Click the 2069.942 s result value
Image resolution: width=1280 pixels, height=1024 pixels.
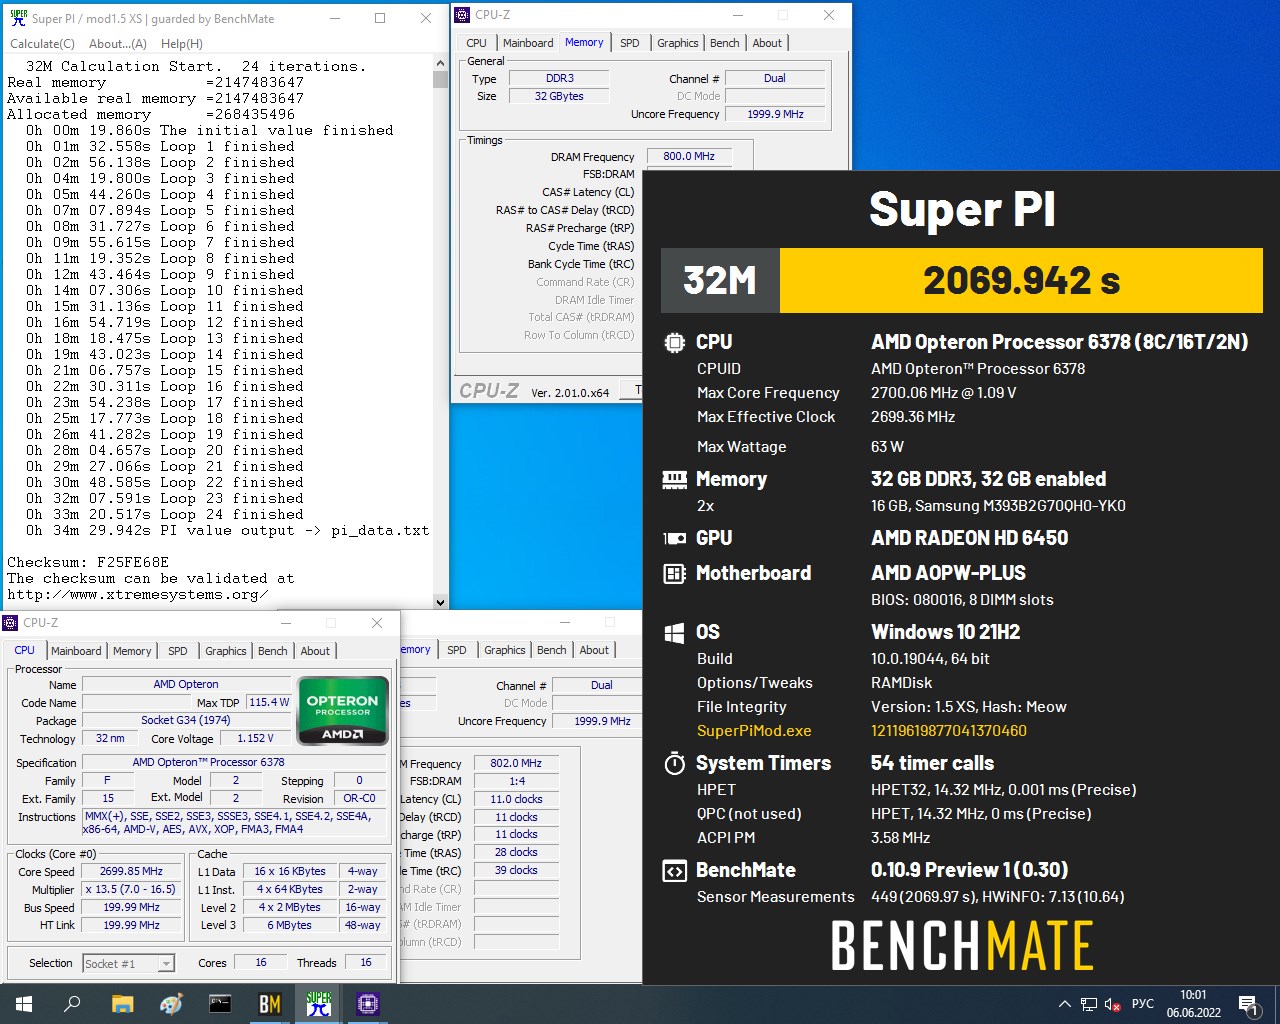coord(1021,281)
